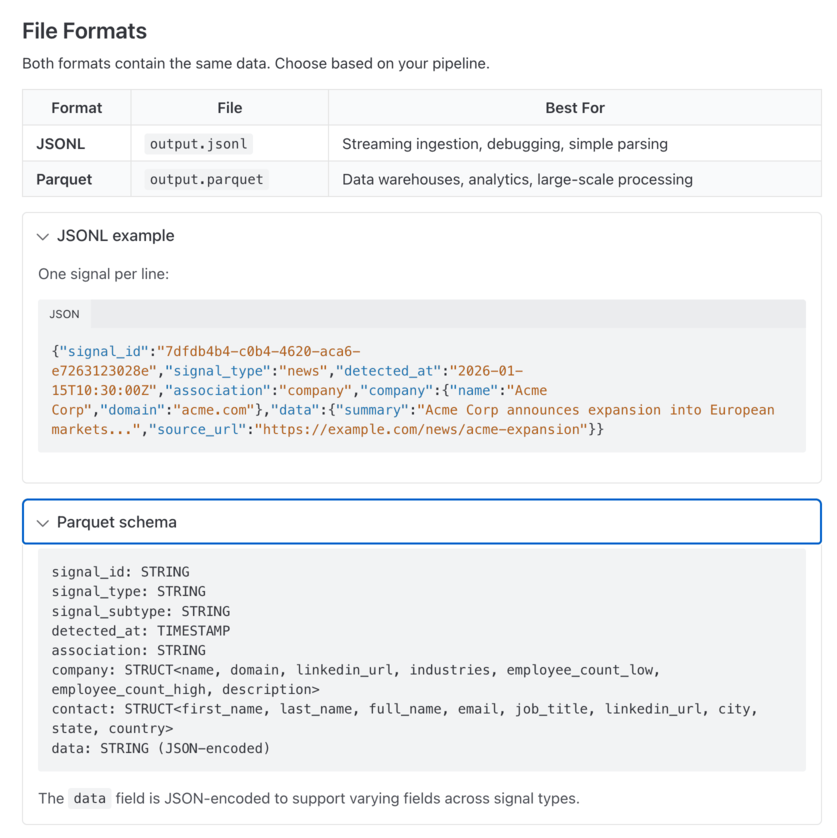Viewport: 837px width, 838px height.
Task: Click the 'data: STRING (JSON-encoded)' schema line
Action: click(160, 749)
